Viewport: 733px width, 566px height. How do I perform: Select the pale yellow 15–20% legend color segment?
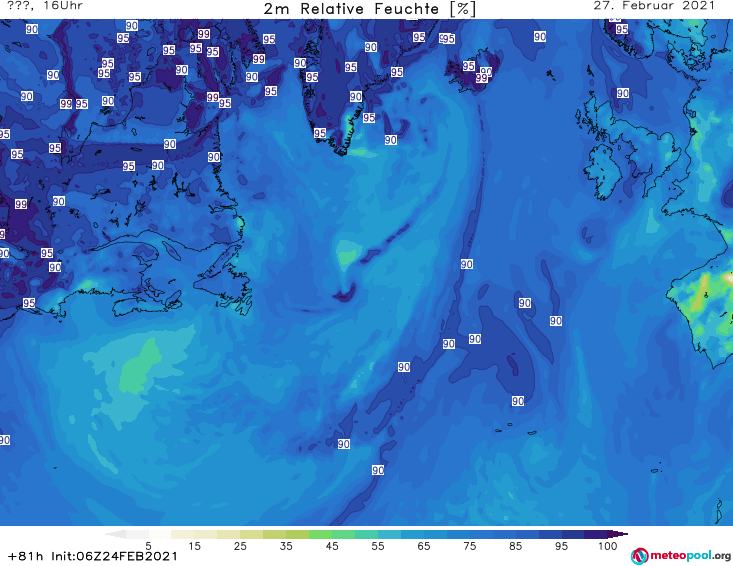click(x=206, y=534)
